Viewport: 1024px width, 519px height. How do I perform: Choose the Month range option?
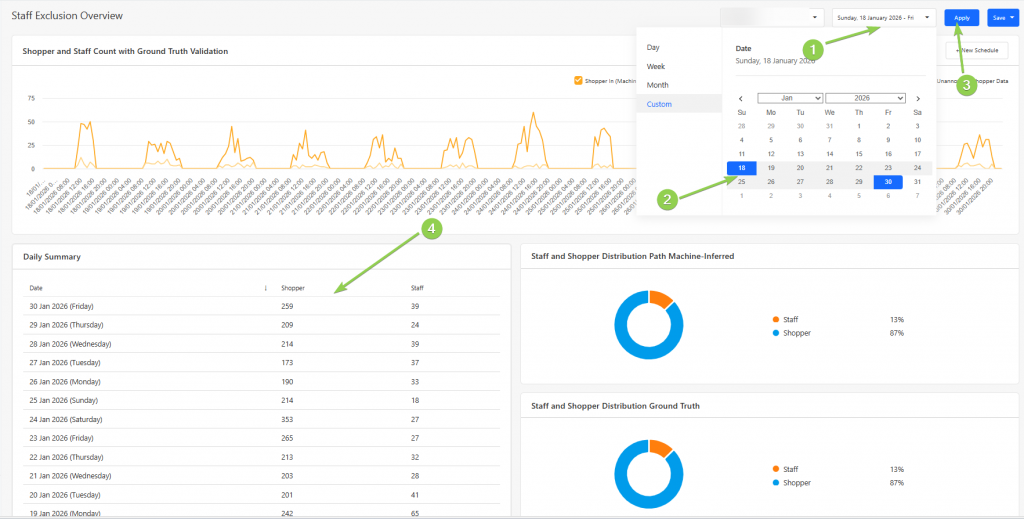[658, 85]
